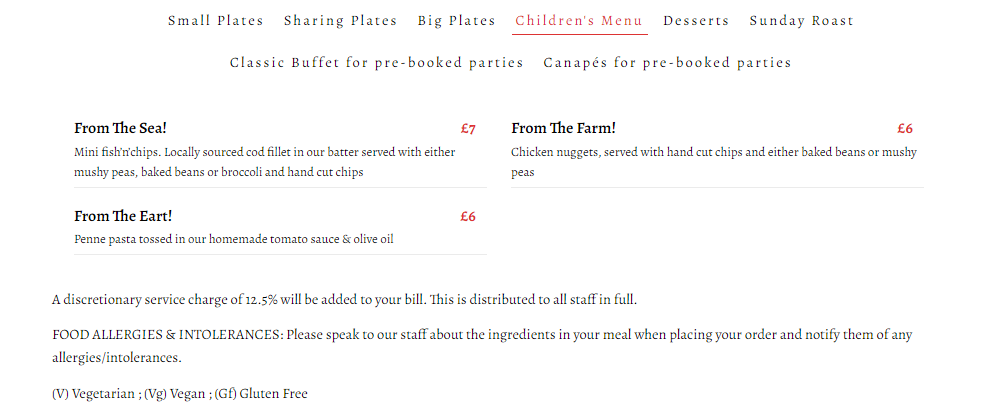995x419 pixels.
Task: Click the Chicken nuggets description text
Action: 713,162
